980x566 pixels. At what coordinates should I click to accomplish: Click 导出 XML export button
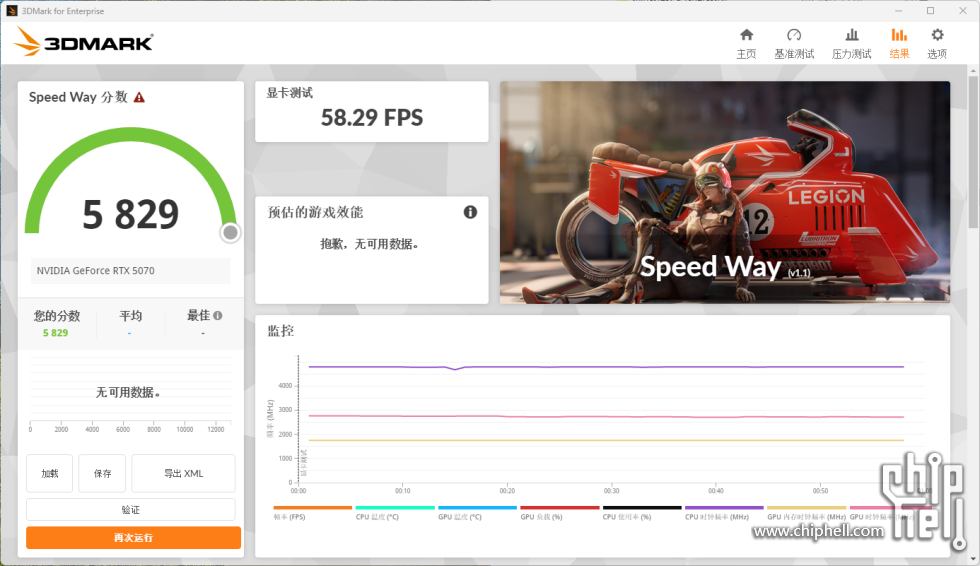click(183, 474)
